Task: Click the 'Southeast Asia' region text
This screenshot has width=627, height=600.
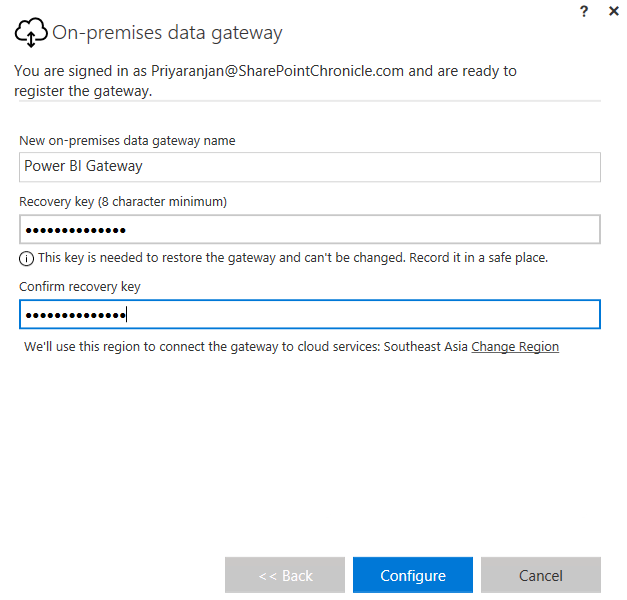Action: click(x=425, y=346)
